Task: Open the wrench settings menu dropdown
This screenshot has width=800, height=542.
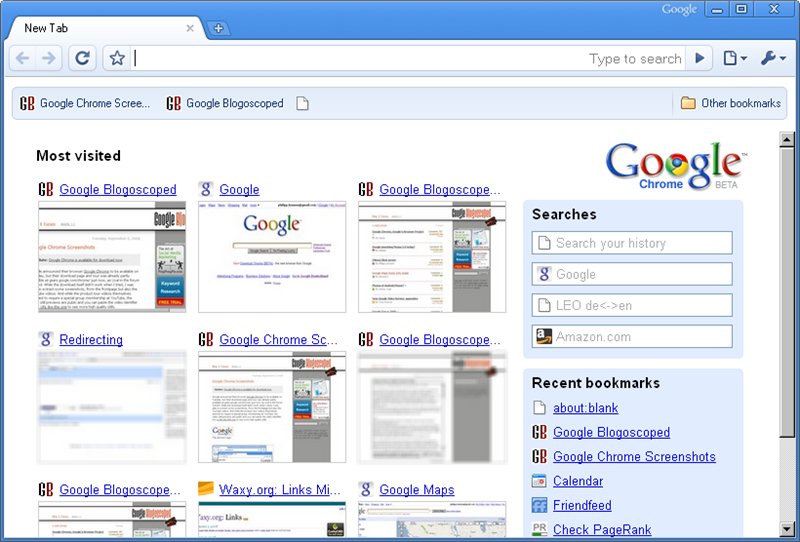Action: [773, 59]
